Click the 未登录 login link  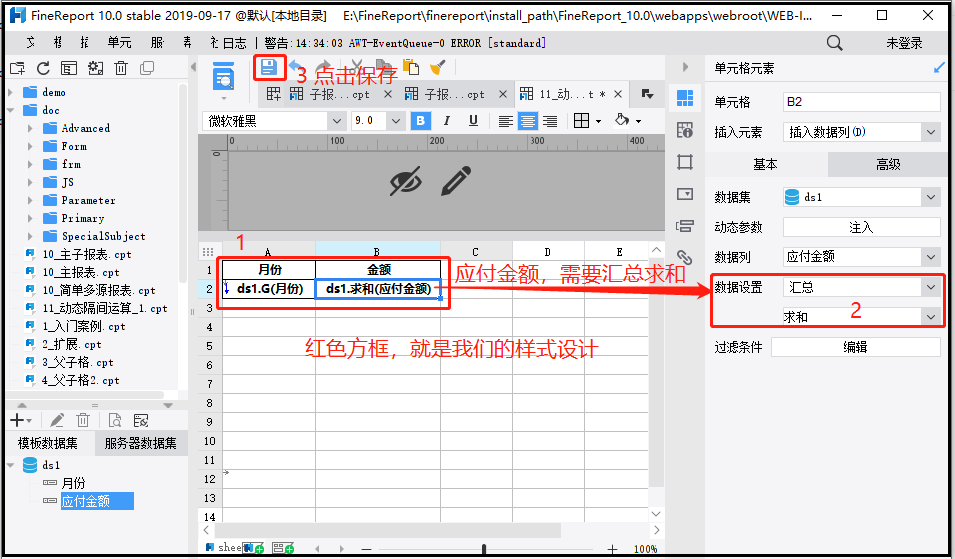point(904,43)
